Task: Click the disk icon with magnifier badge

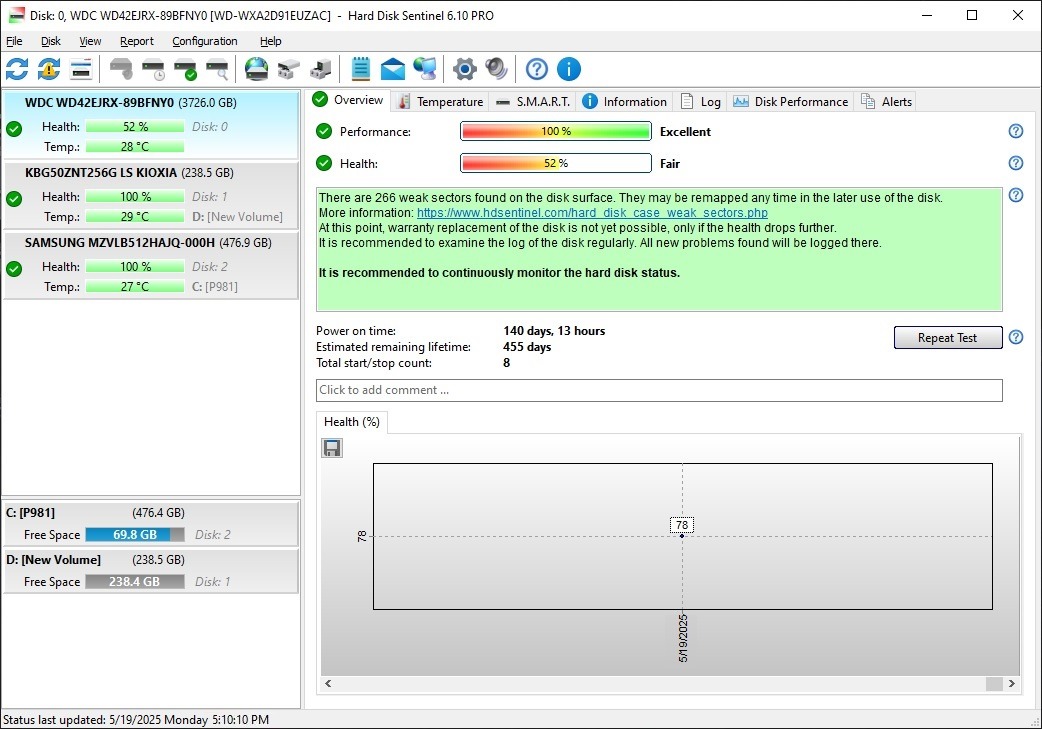Action: click(217, 69)
